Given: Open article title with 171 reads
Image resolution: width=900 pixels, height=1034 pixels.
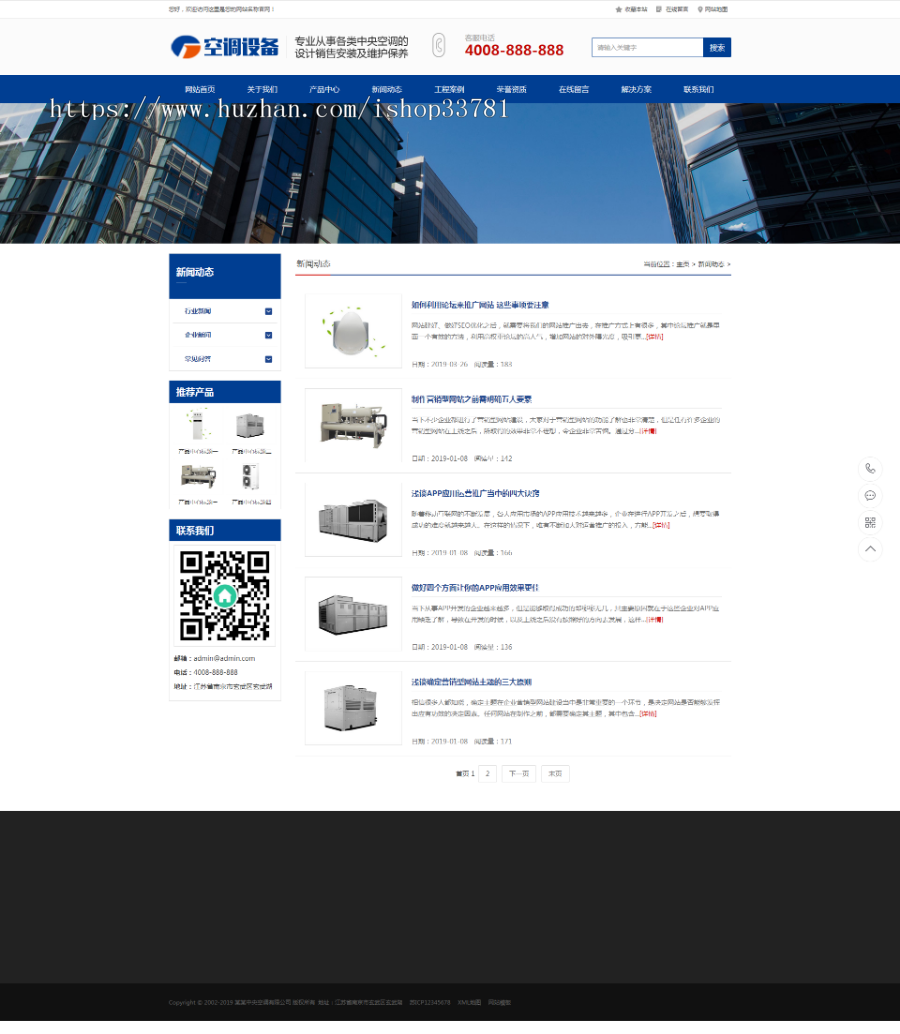Looking at the screenshot, I should 471,682.
